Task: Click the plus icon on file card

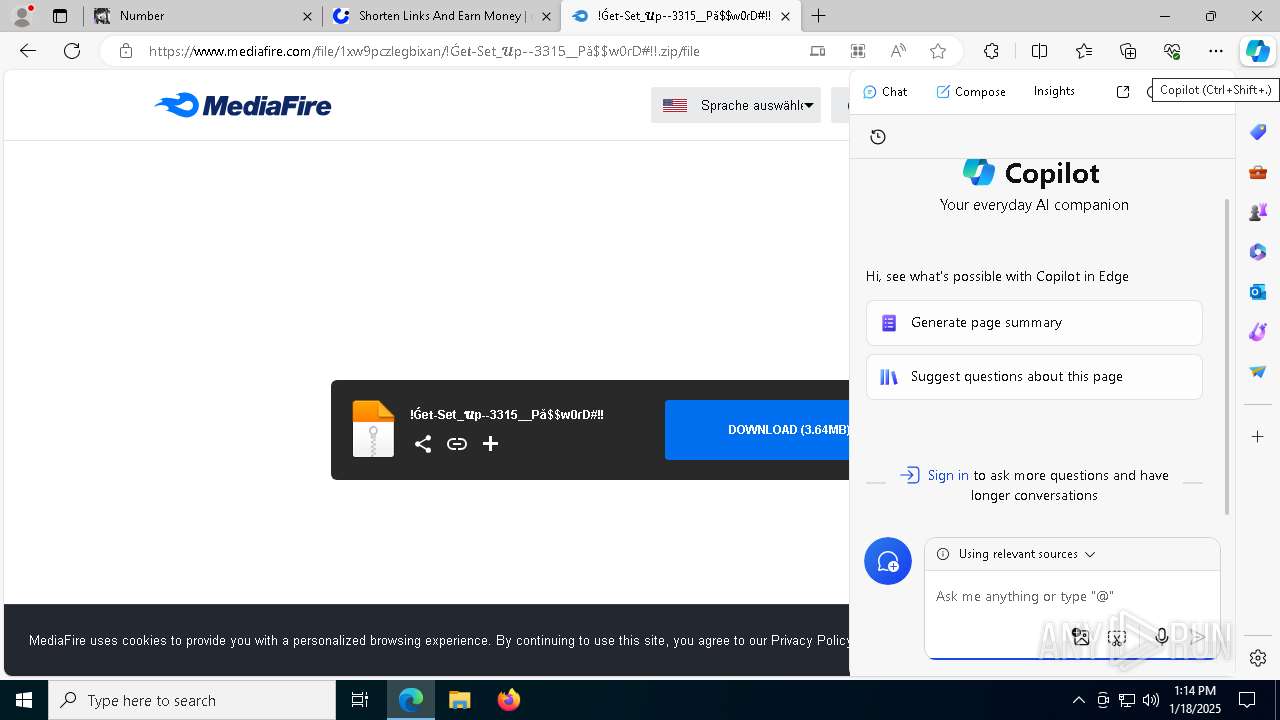Action: tap(490, 444)
